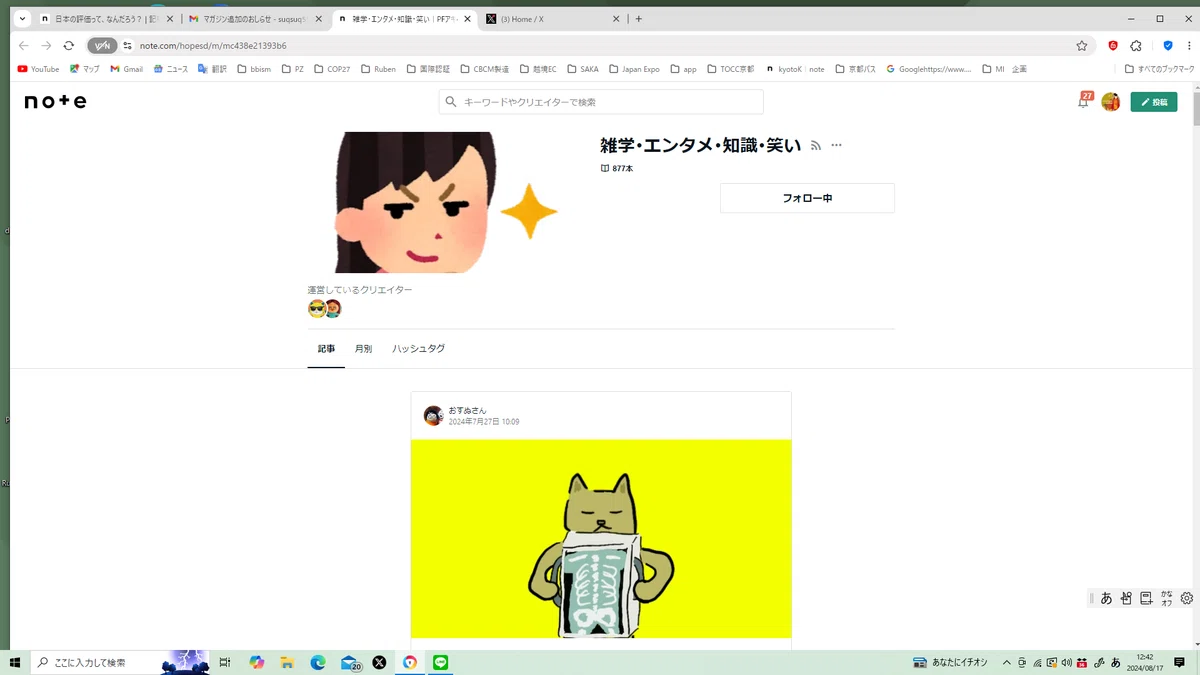Click the VPN badge in address bar
The width and height of the screenshot is (1200, 675).
coord(101,46)
